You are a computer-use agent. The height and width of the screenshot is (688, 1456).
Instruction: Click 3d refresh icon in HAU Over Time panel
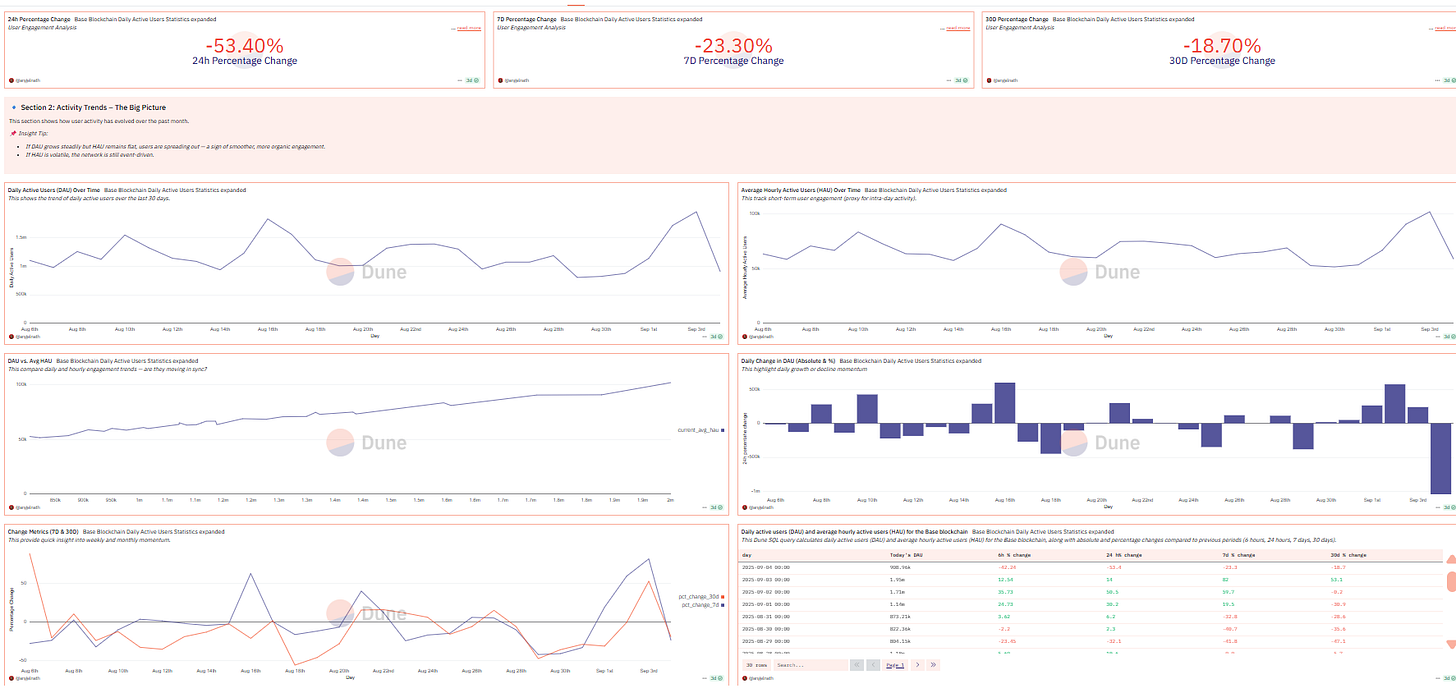[1454, 337]
